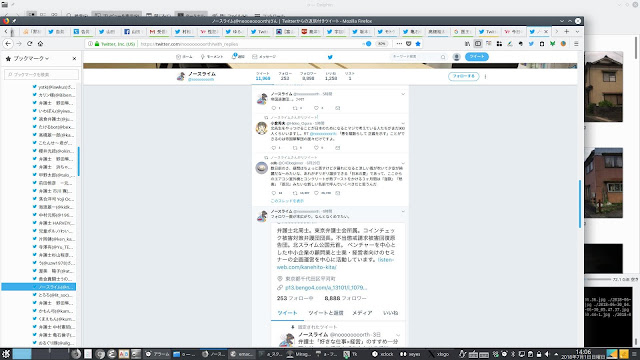Open the KDE application launcher
The height and width of the screenshot is (360, 640).
[x=6, y=354]
